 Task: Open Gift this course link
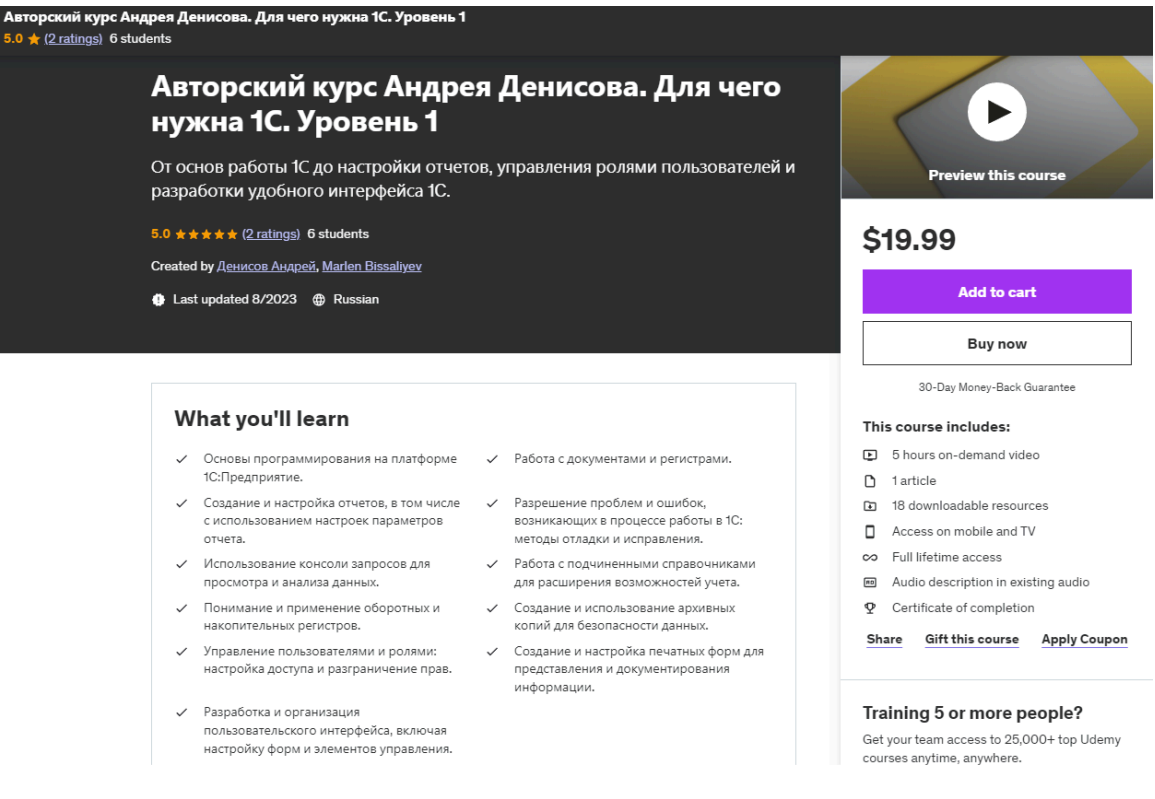click(x=972, y=639)
